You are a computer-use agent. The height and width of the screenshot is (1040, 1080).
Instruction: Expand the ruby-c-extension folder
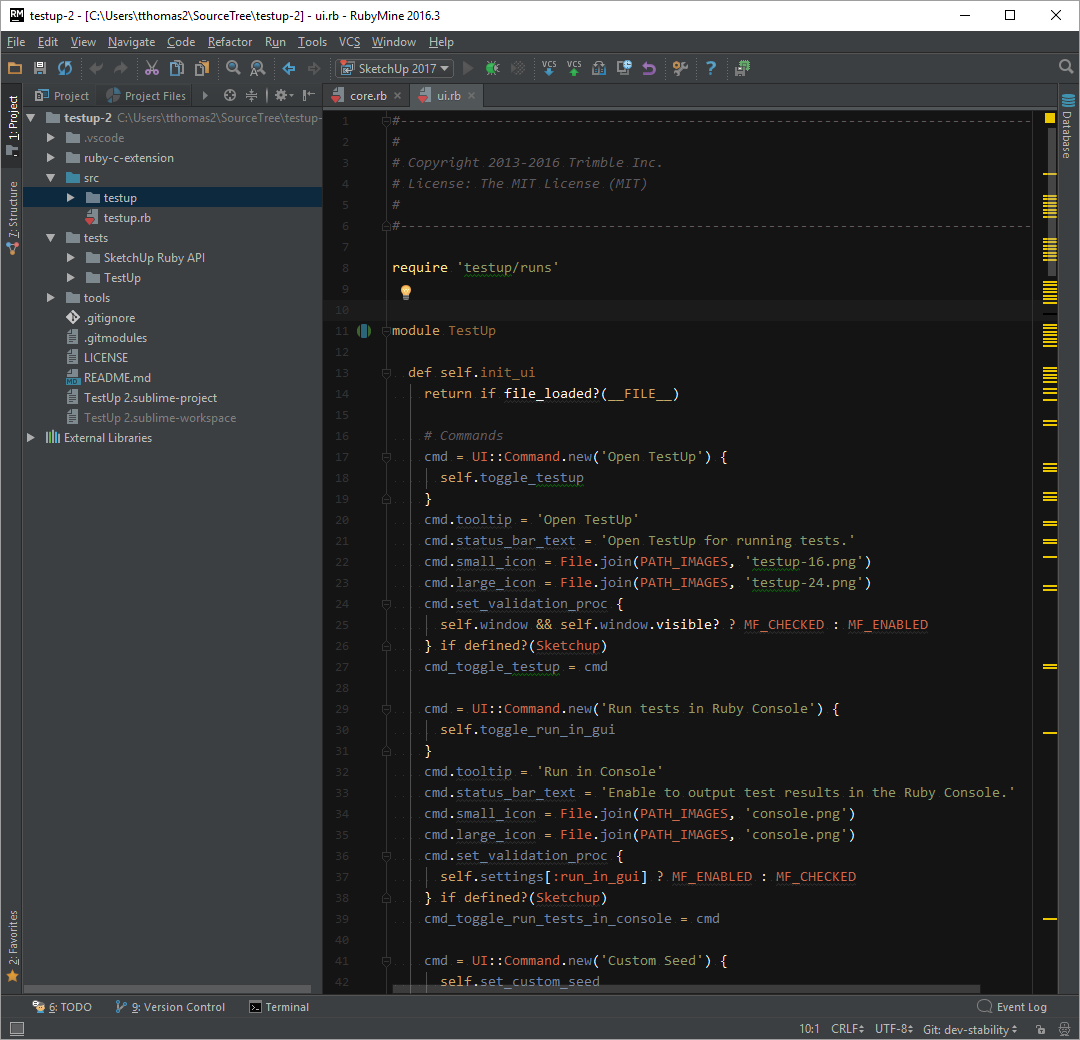click(51, 158)
